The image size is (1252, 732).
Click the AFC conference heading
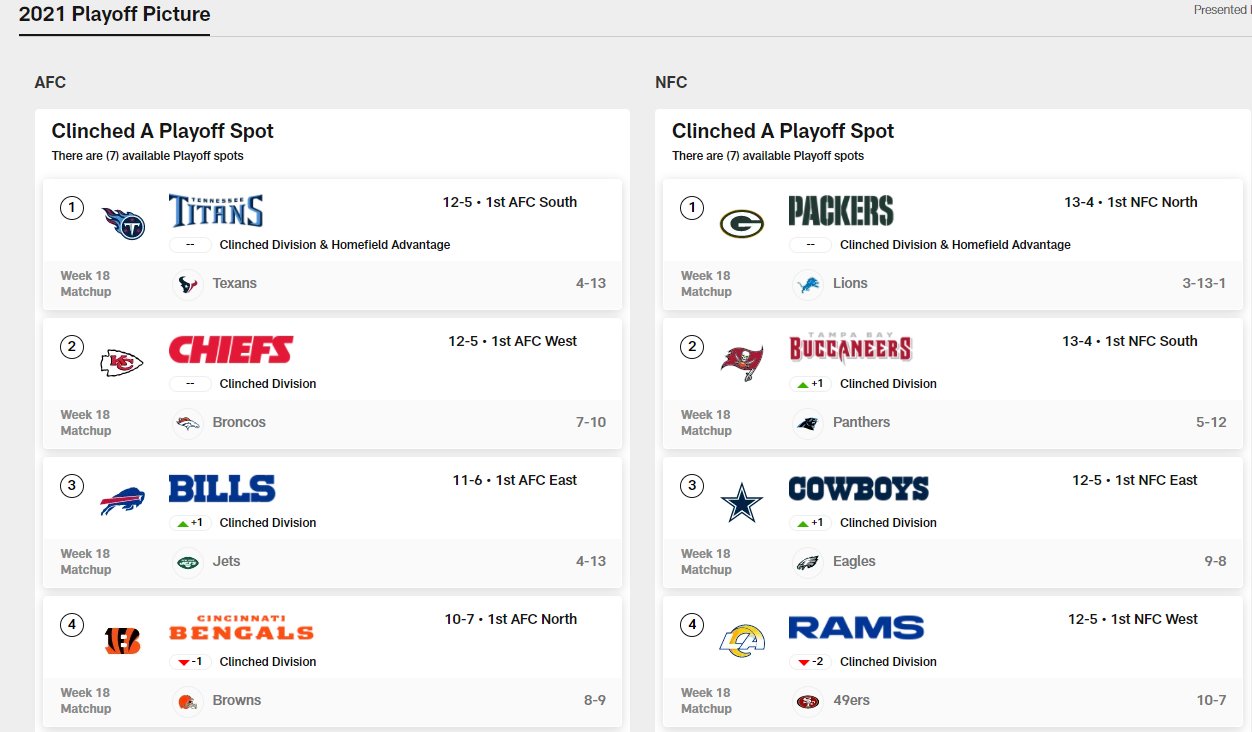click(50, 82)
